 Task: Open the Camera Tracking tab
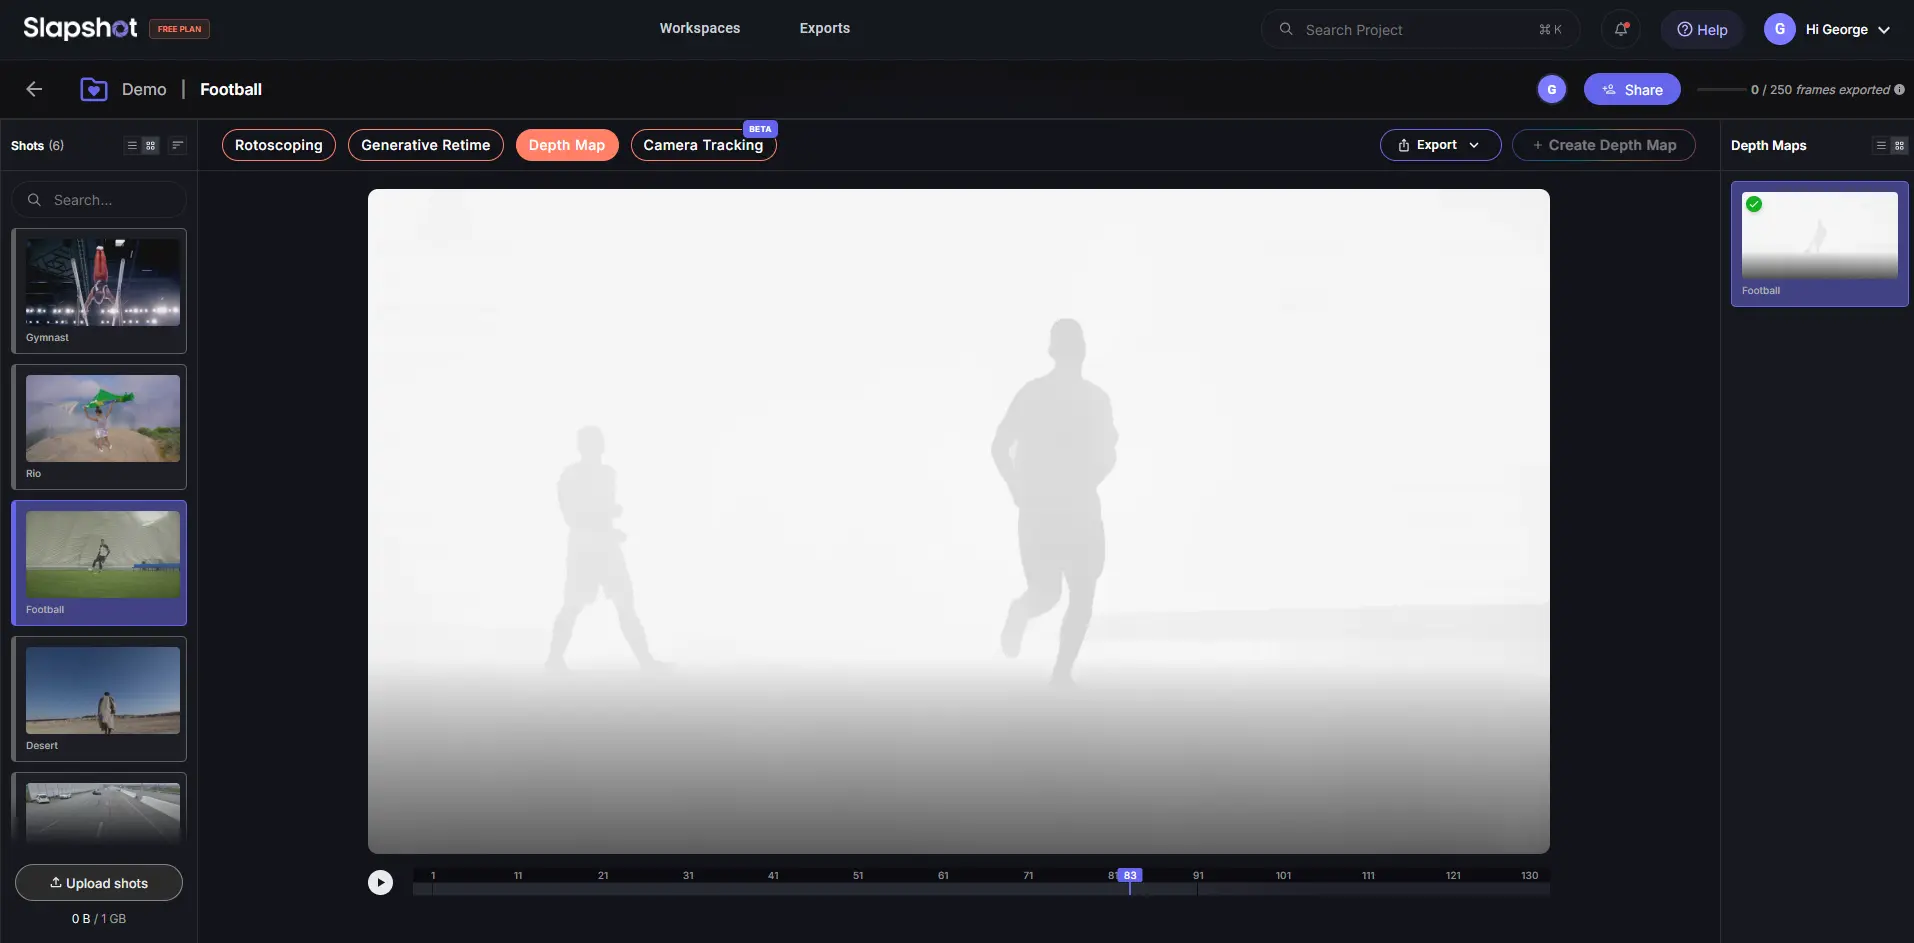703,145
